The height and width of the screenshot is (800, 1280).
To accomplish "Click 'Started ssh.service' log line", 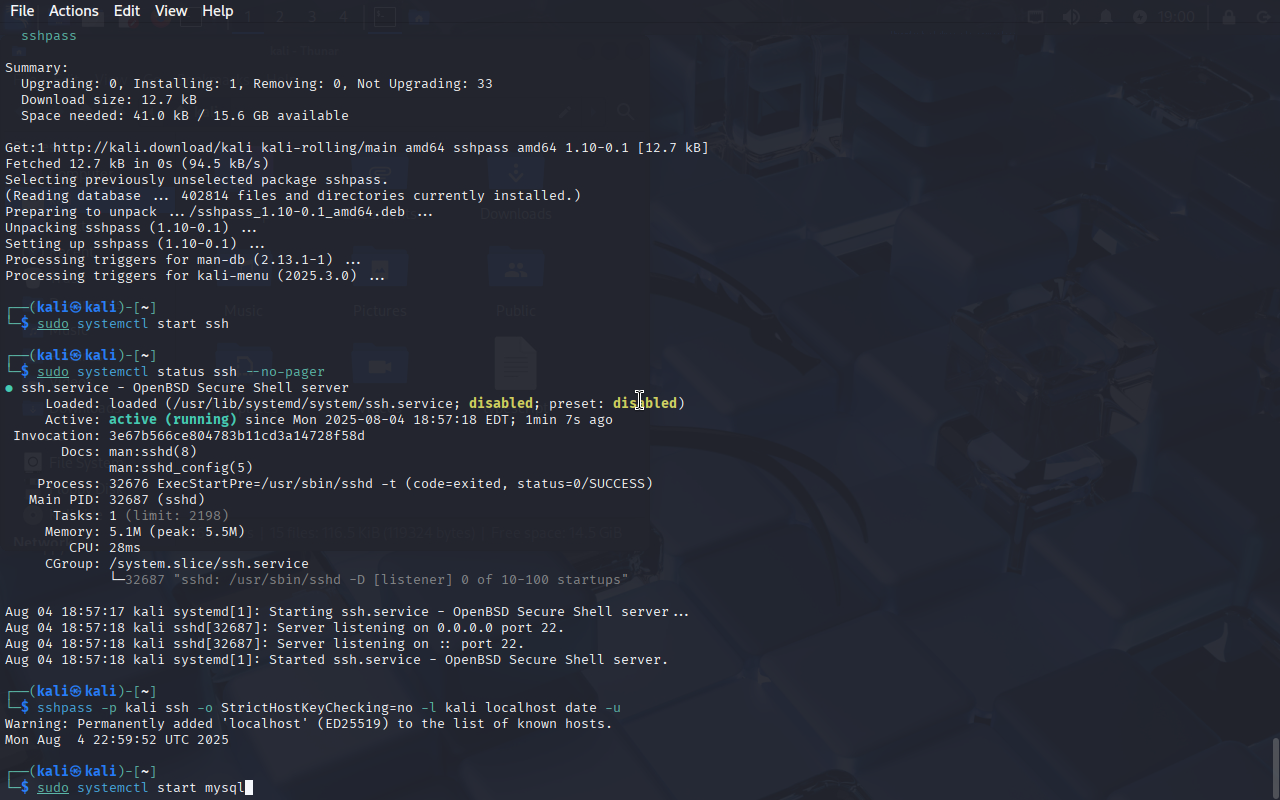I will (x=337, y=660).
